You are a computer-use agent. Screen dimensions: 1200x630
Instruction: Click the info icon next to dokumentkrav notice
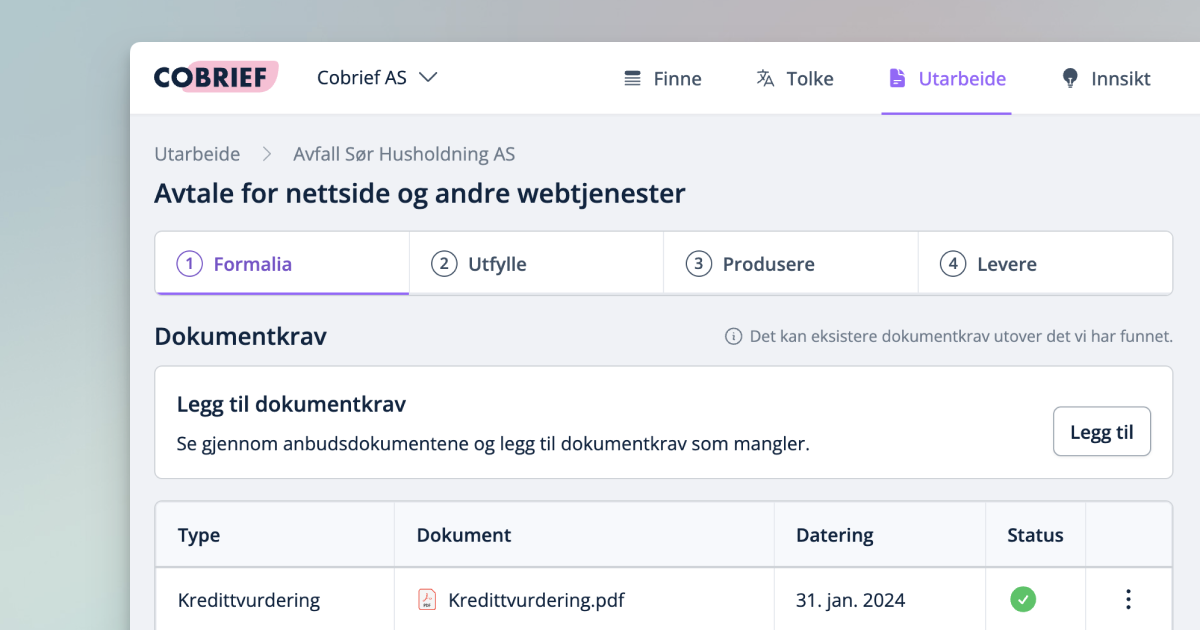point(734,336)
